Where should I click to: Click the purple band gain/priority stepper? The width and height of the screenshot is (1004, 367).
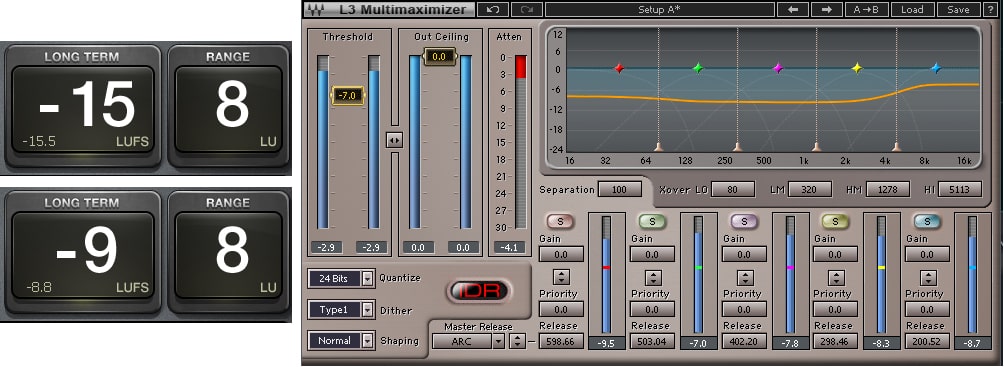tap(744, 277)
